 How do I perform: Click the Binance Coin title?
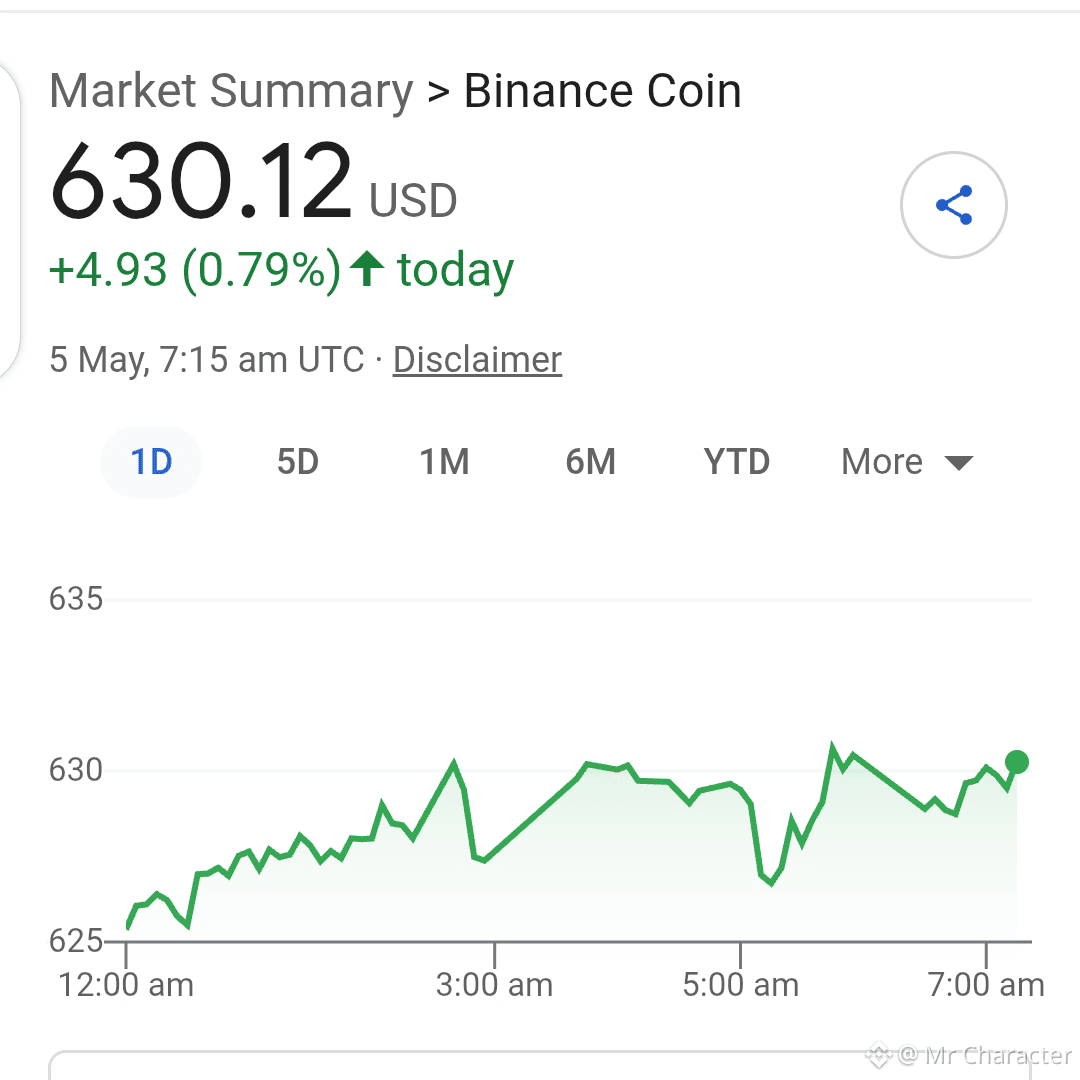point(603,91)
